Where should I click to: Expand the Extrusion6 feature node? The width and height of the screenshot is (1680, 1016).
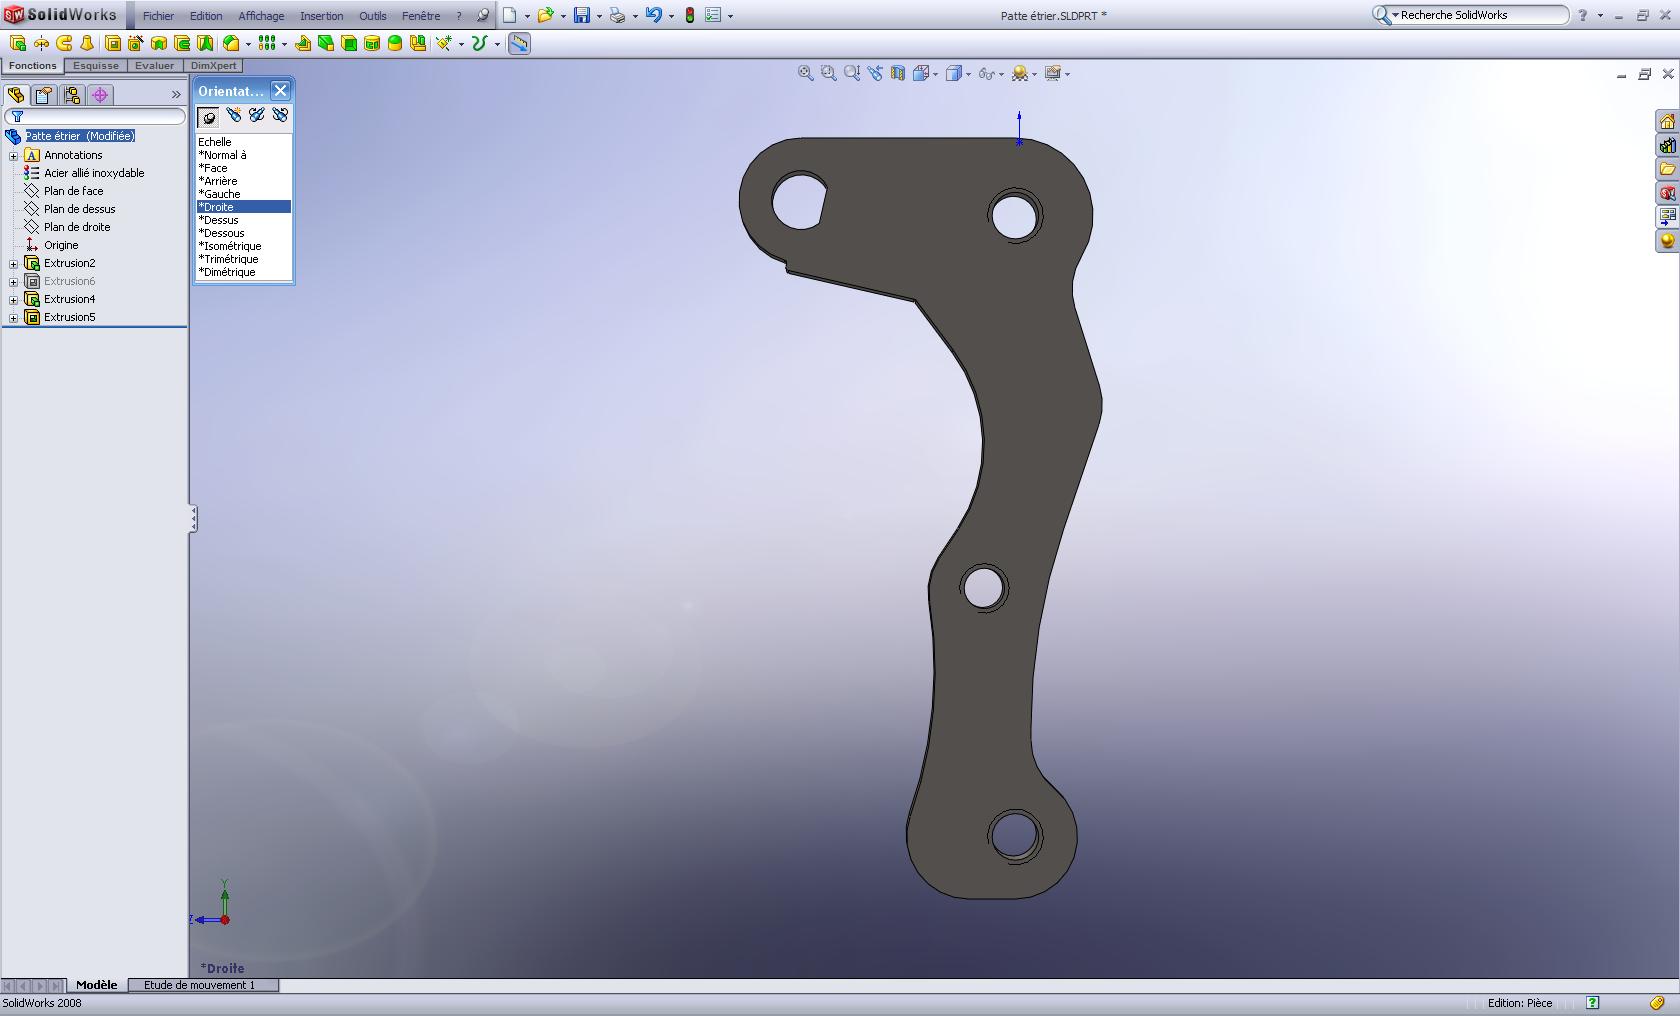click(x=13, y=281)
